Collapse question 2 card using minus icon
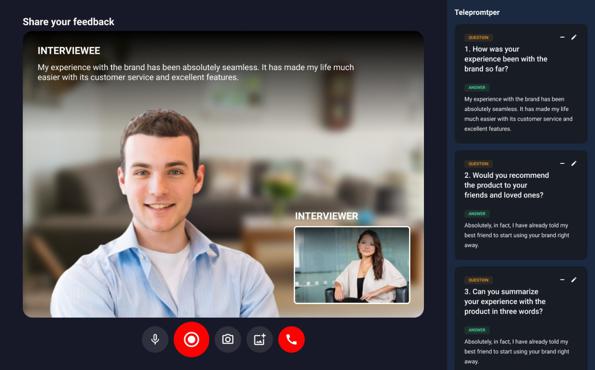Image resolution: width=595 pixels, height=370 pixels. click(x=562, y=164)
